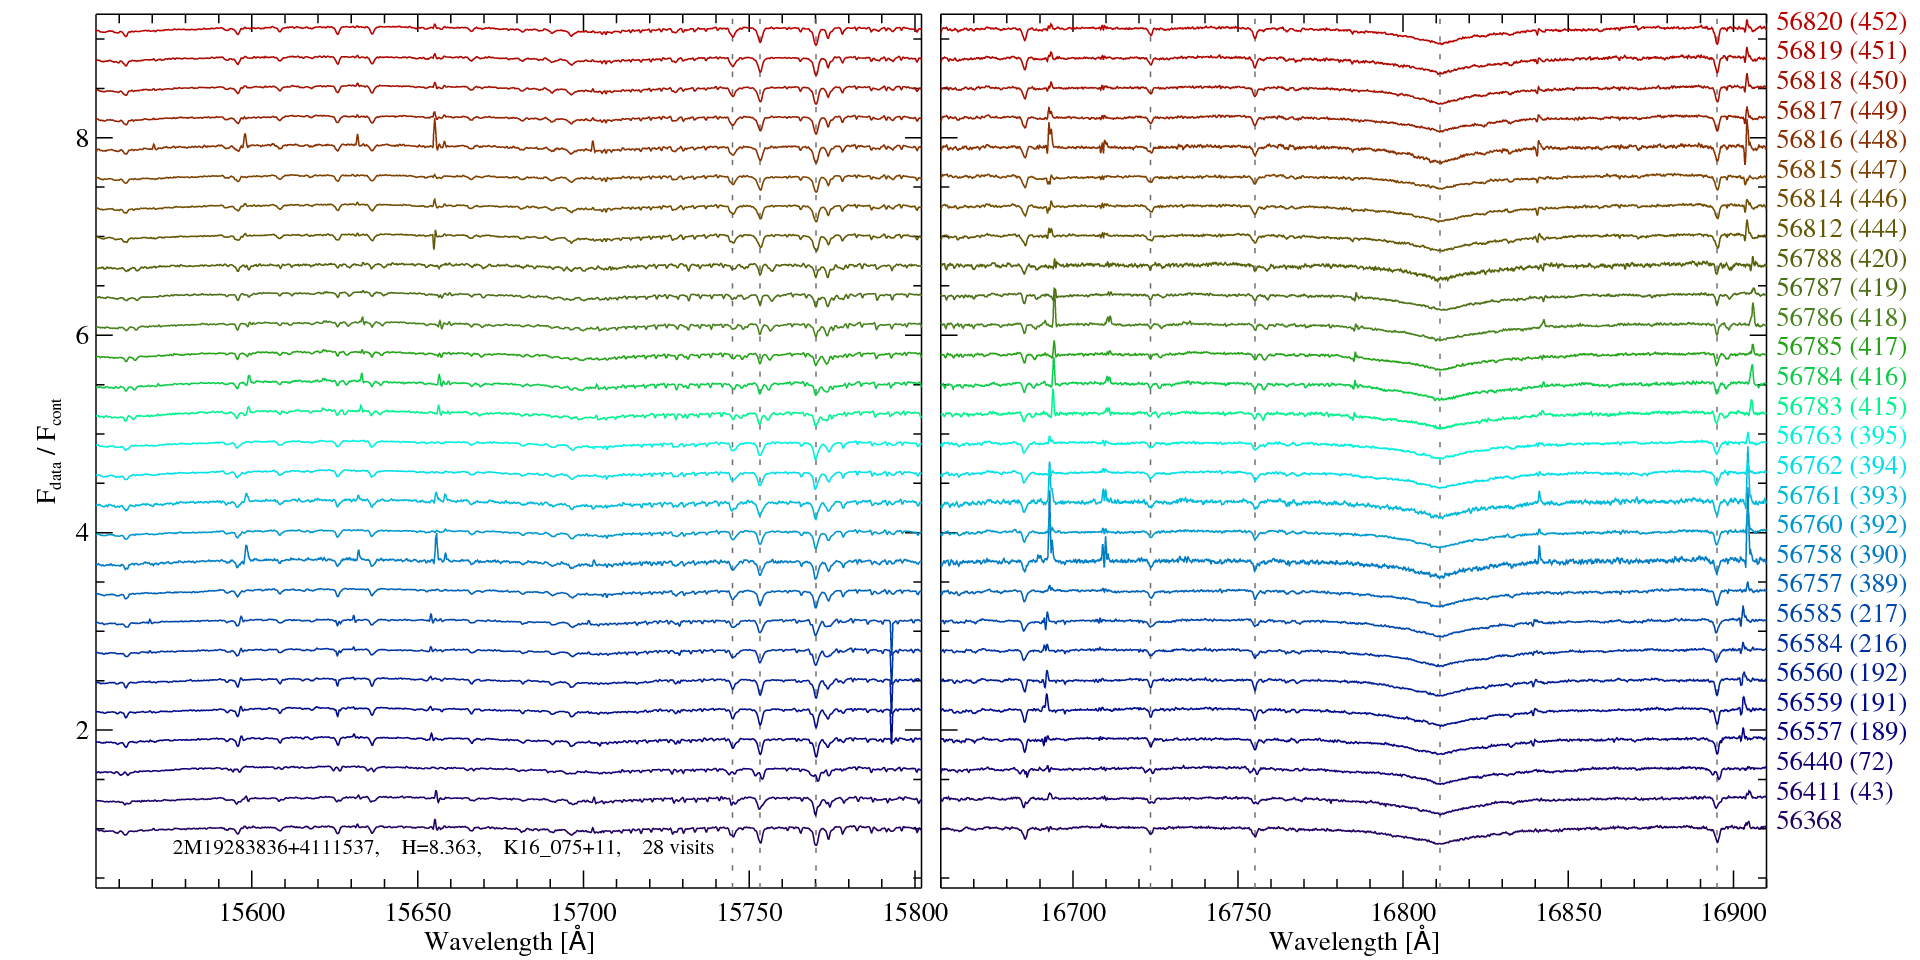This screenshot has width=1920, height=960.
Task: Click the right panel Wavelength axis title
Action: click(1353, 941)
